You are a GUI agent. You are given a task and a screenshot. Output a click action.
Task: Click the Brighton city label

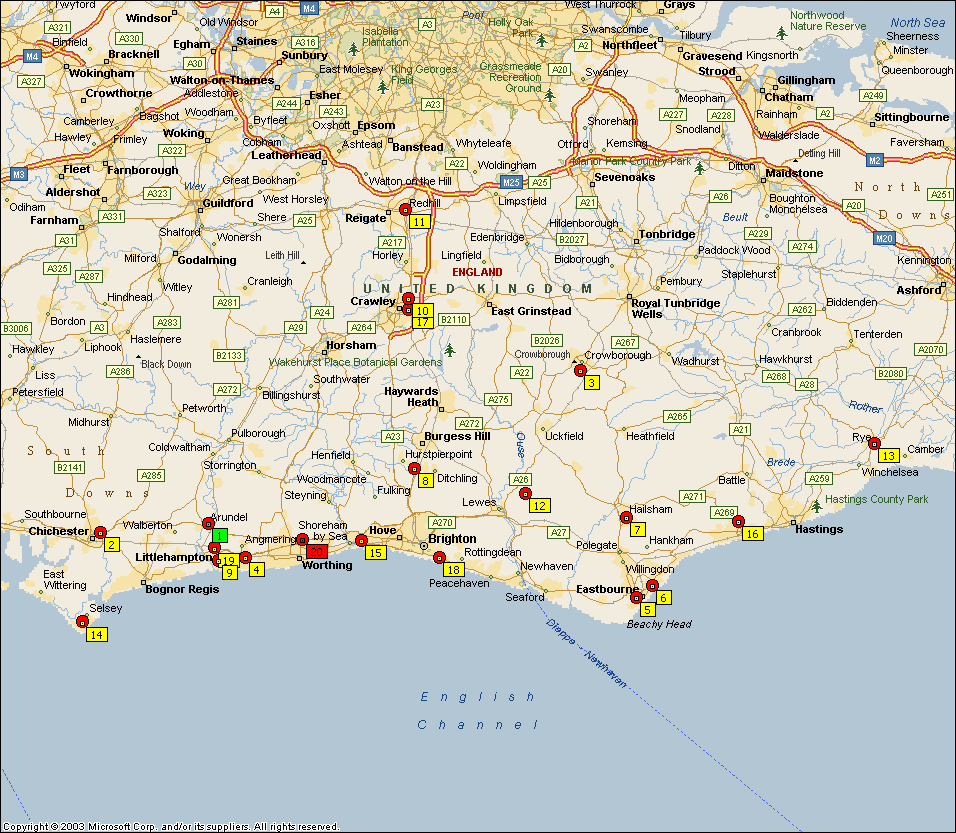[x=452, y=539]
